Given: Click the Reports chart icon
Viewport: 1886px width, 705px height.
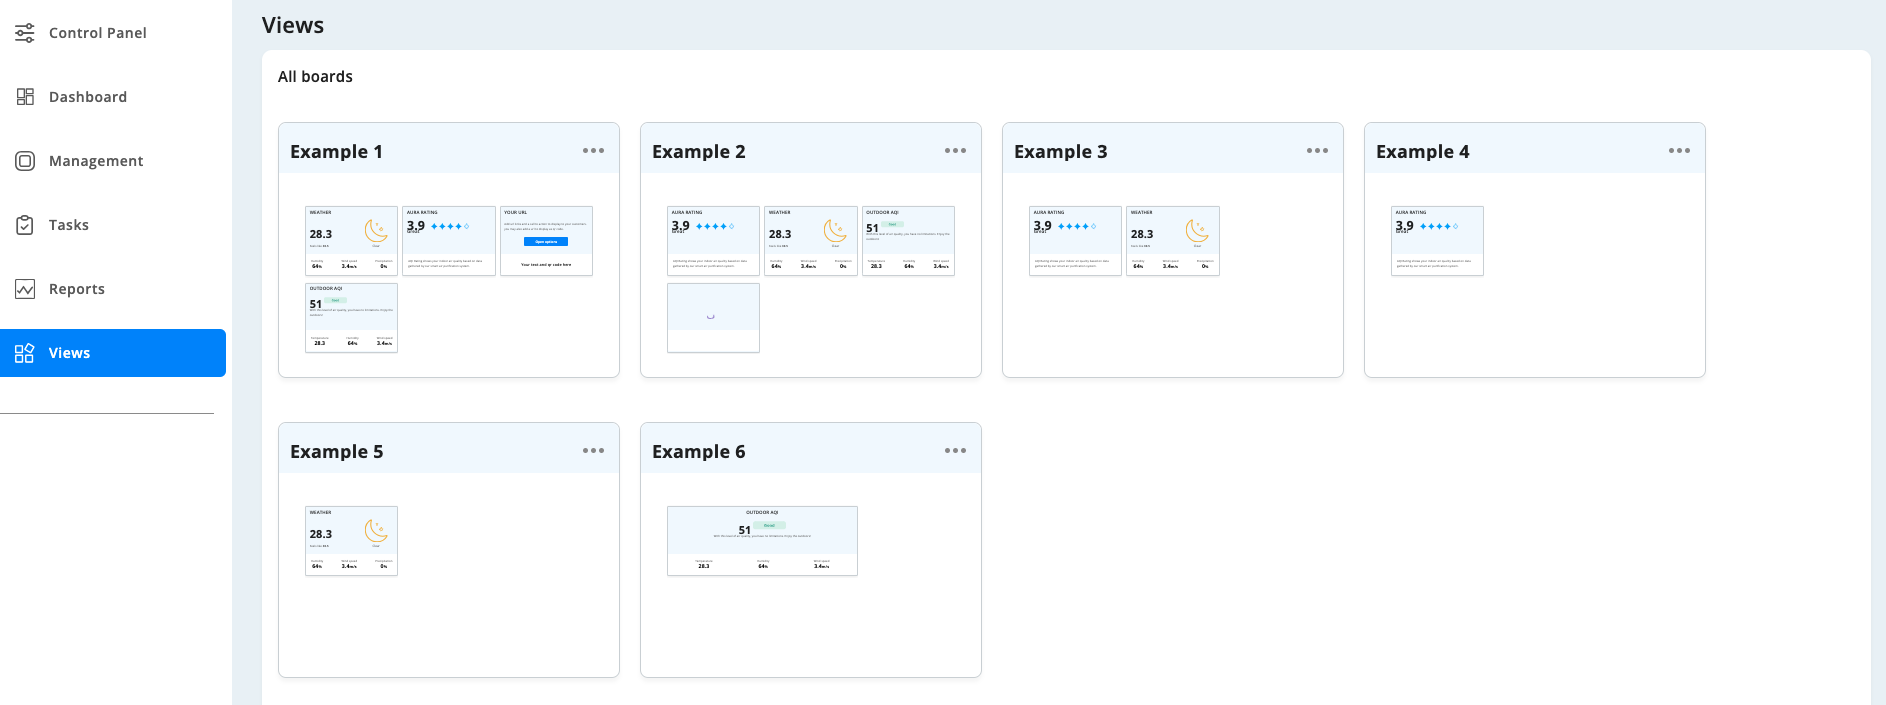Looking at the screenshot, I should pyautogui.click(x=25, y=289).
